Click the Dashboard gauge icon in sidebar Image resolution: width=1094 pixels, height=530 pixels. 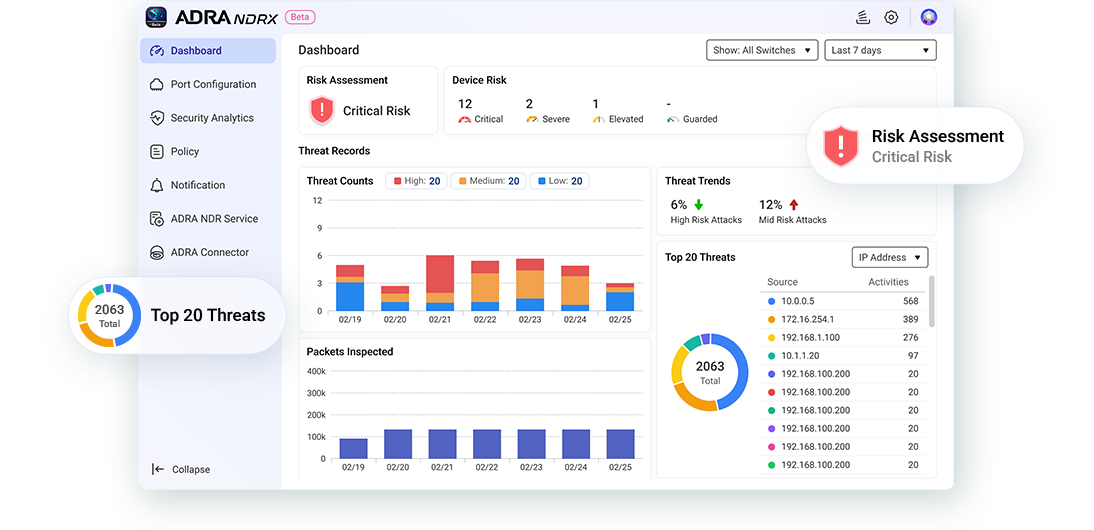pyautogui.click(x=157, y=51)
